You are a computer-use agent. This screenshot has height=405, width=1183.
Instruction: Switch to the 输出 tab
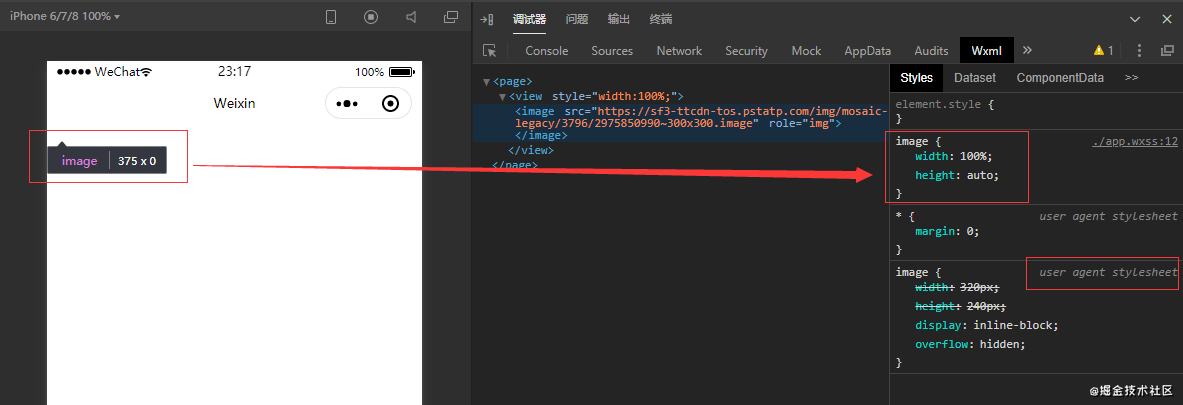pos(619,20)
